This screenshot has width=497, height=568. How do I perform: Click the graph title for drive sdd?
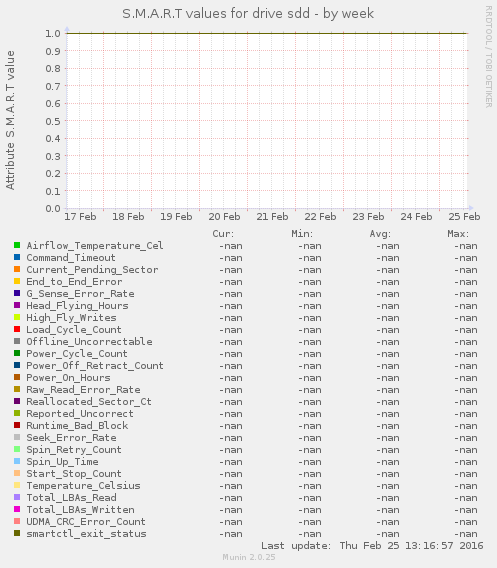coord(248,14)
